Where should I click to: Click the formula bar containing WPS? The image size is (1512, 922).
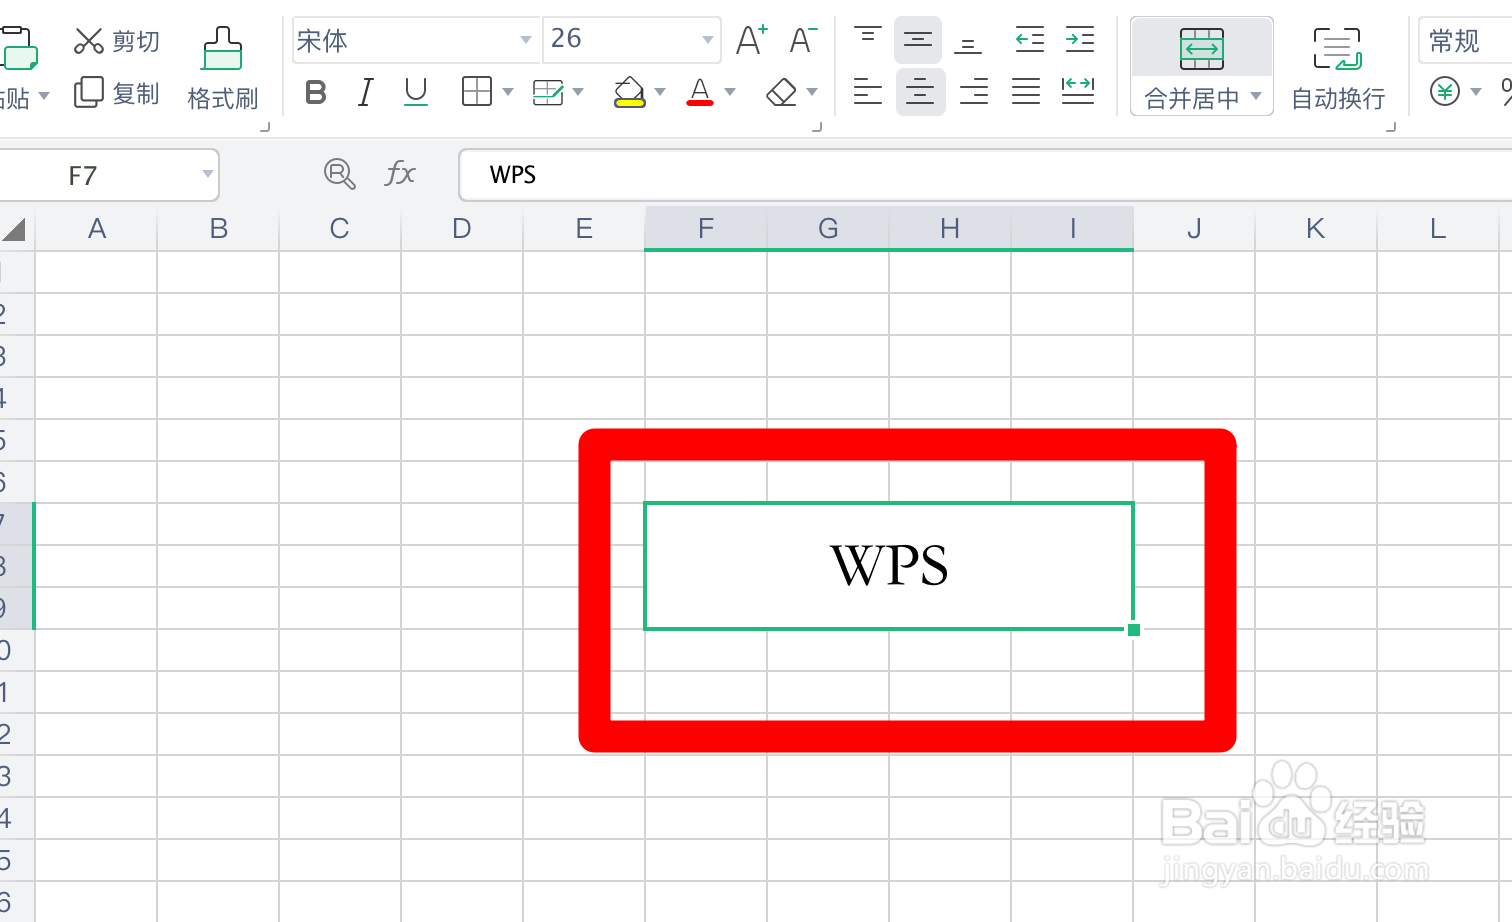[985, 175]
